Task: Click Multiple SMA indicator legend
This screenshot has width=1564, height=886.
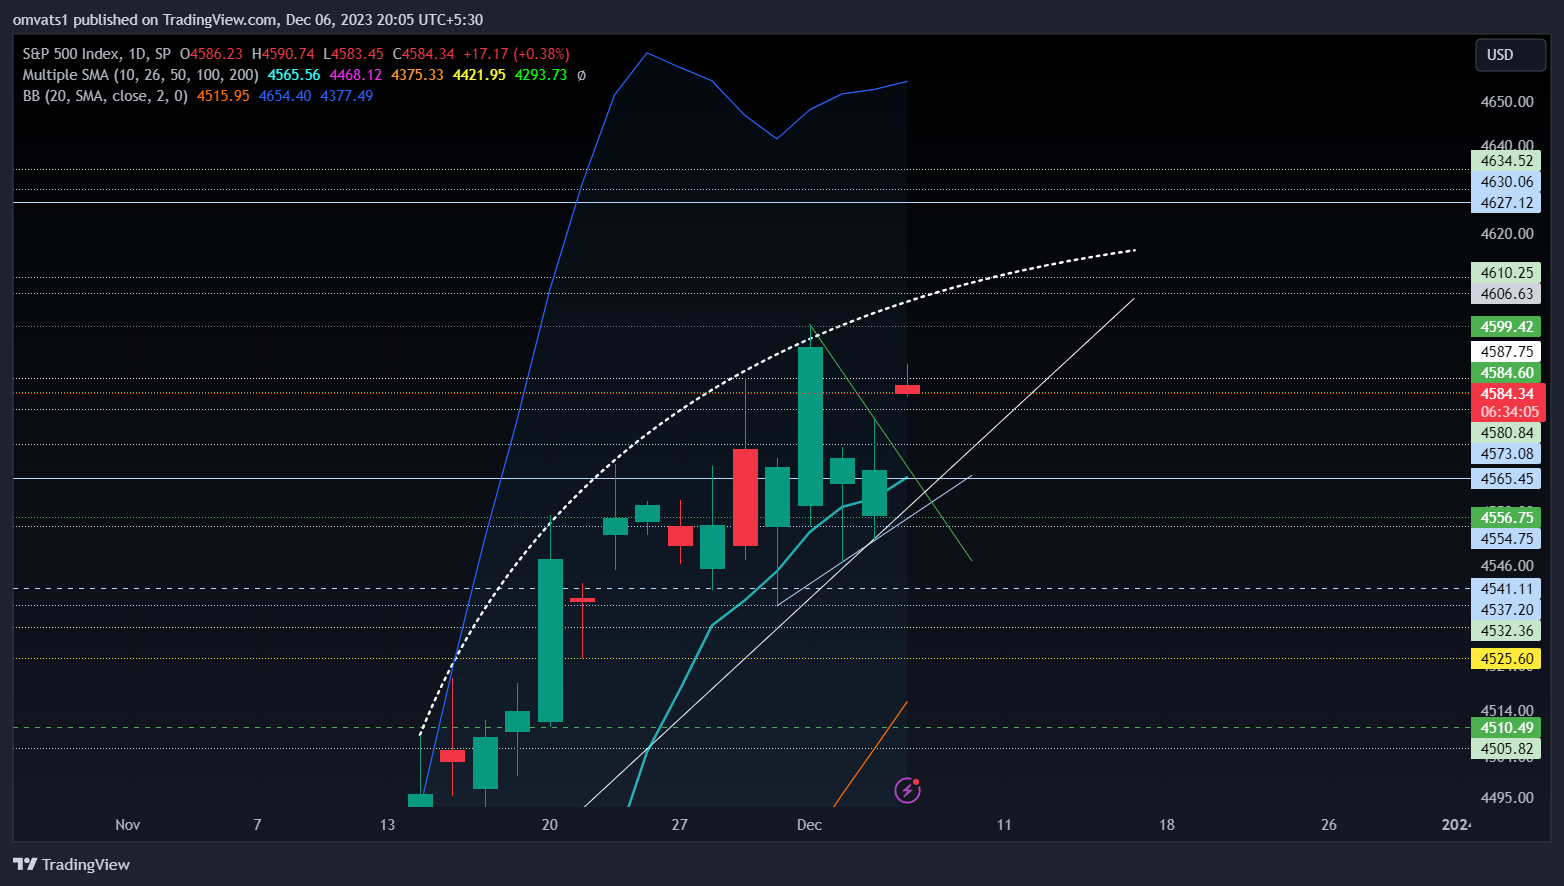Action: click(x=140, y=75)
